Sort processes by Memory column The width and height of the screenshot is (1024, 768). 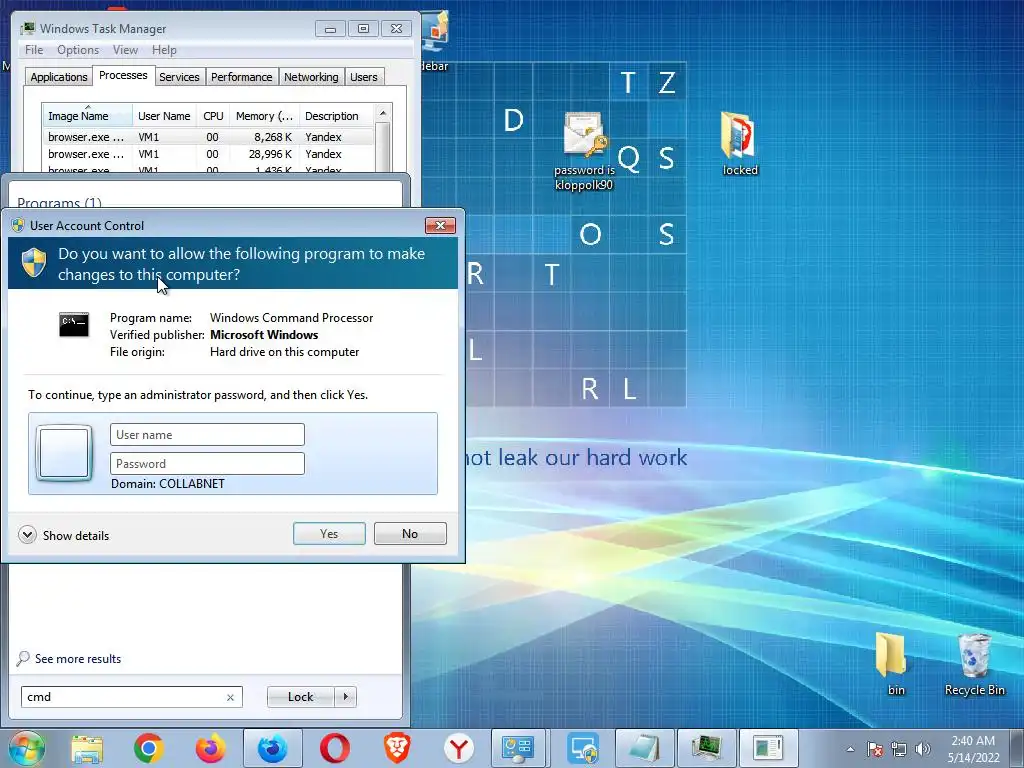click(x=264, y=116)
